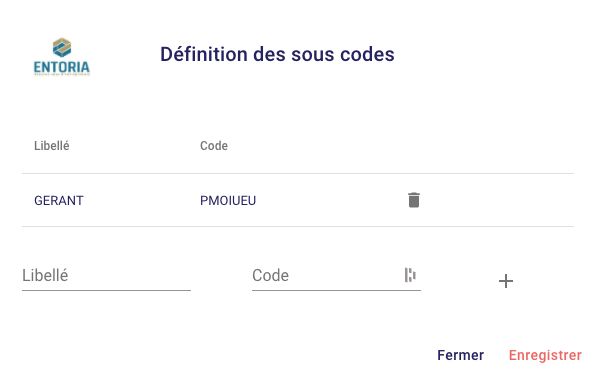Viewport: 596px width, 376px height.
Task: Click empty header area right of Code column
Action: click(x=401, y=146)
